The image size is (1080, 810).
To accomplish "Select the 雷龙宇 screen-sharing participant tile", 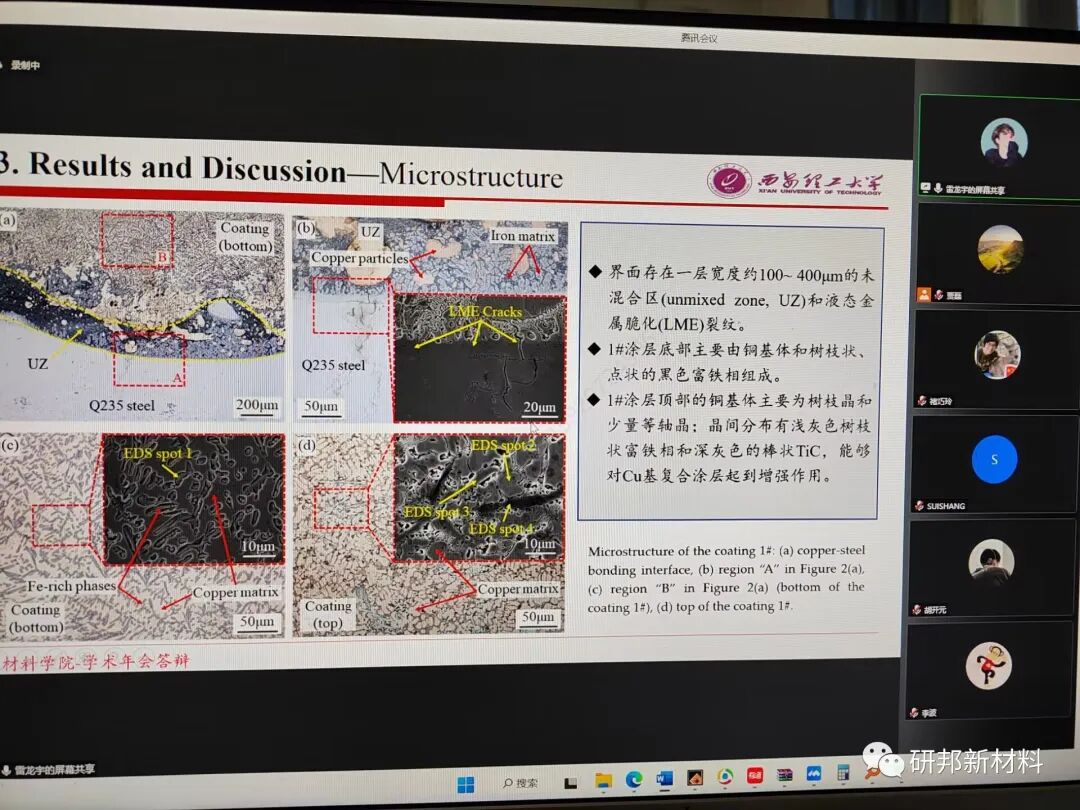I will (x=999, y=147).
